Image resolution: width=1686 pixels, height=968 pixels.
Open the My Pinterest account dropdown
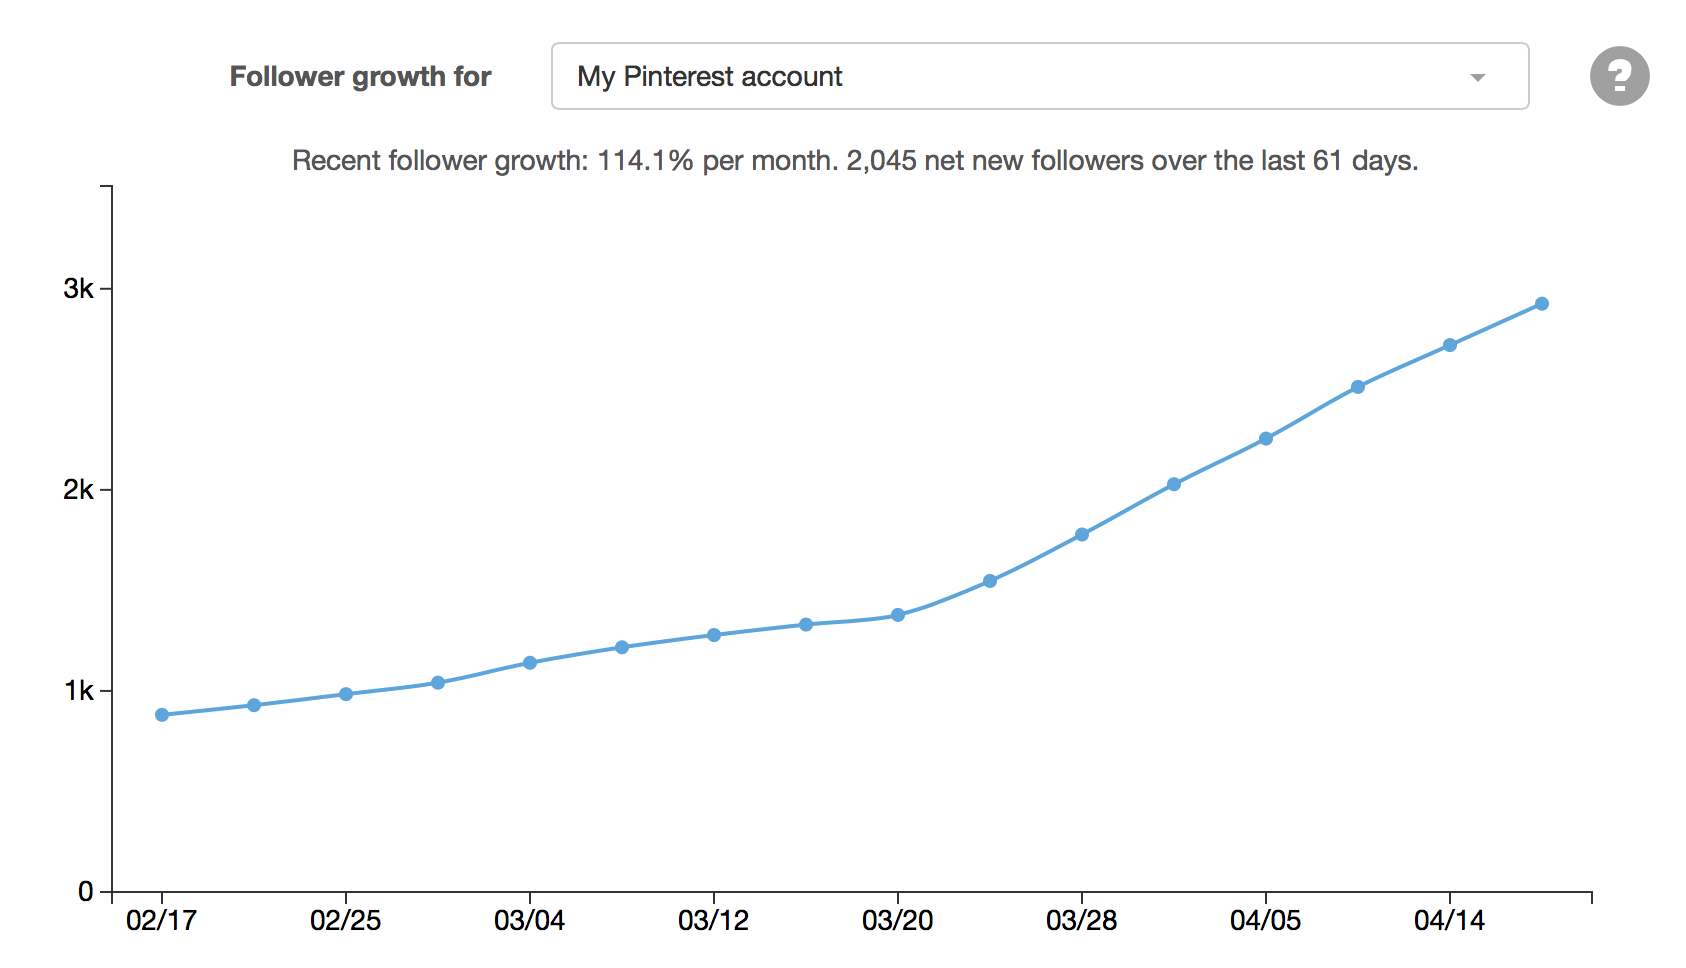click(x=1039, y=76)
